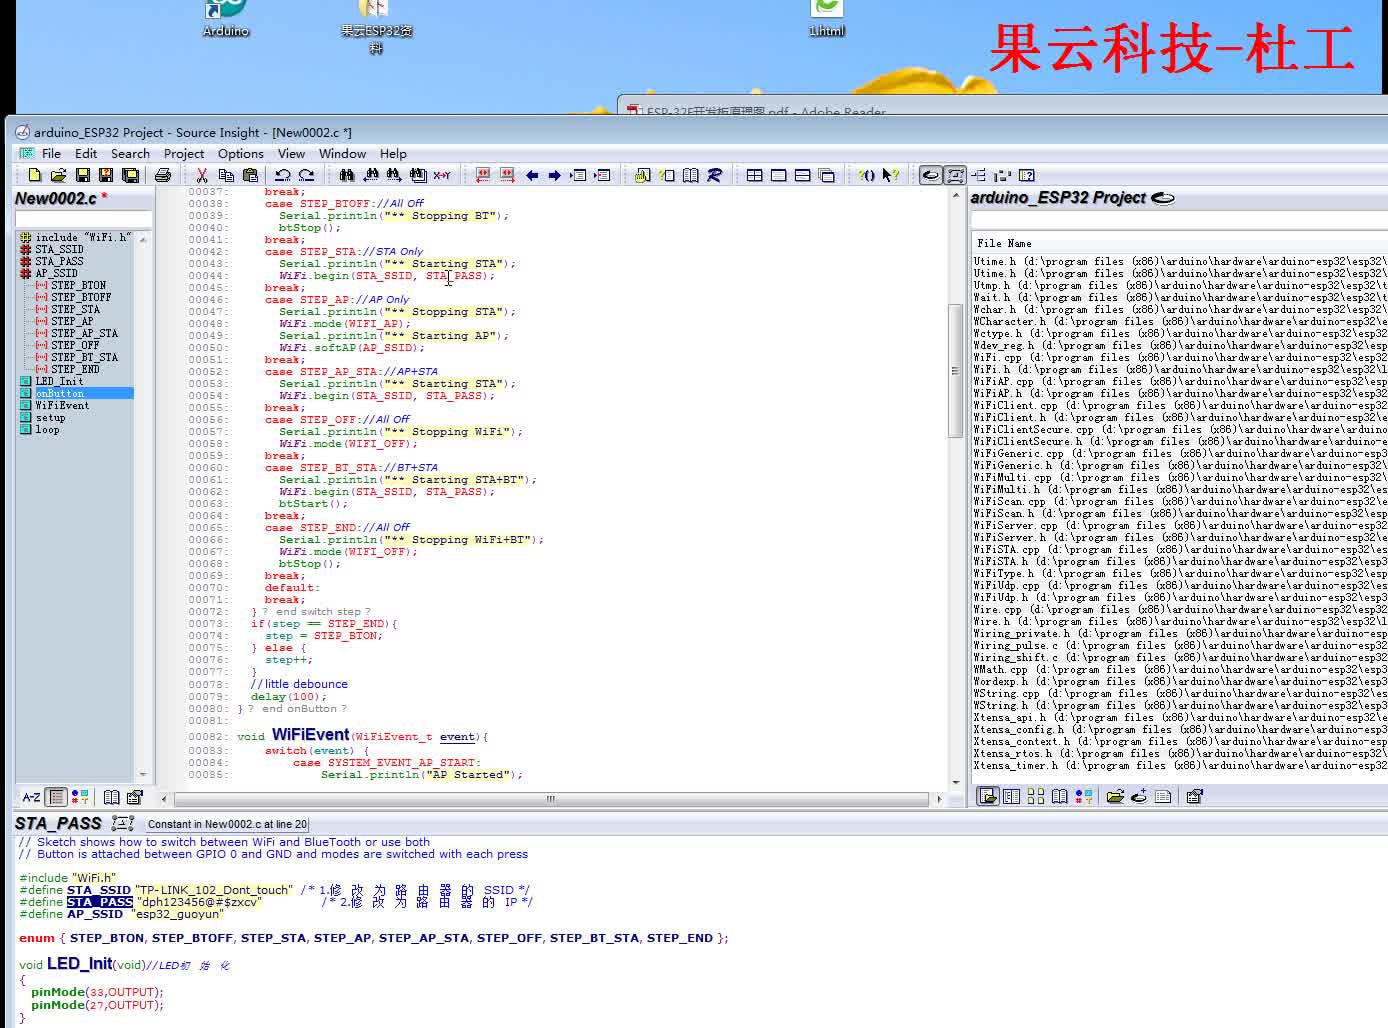The height and width of the screenshot is (1028, 1388).
Task: Click the Cascade windows icon
Action: 826,175
